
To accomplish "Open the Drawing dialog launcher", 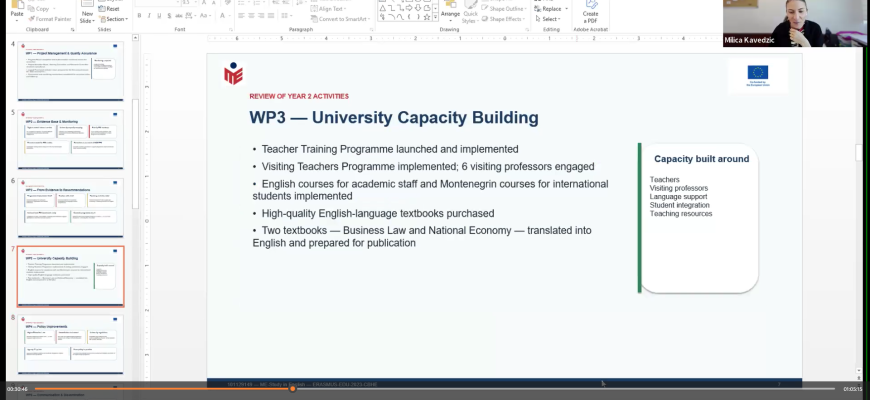I will coord(527,29).
